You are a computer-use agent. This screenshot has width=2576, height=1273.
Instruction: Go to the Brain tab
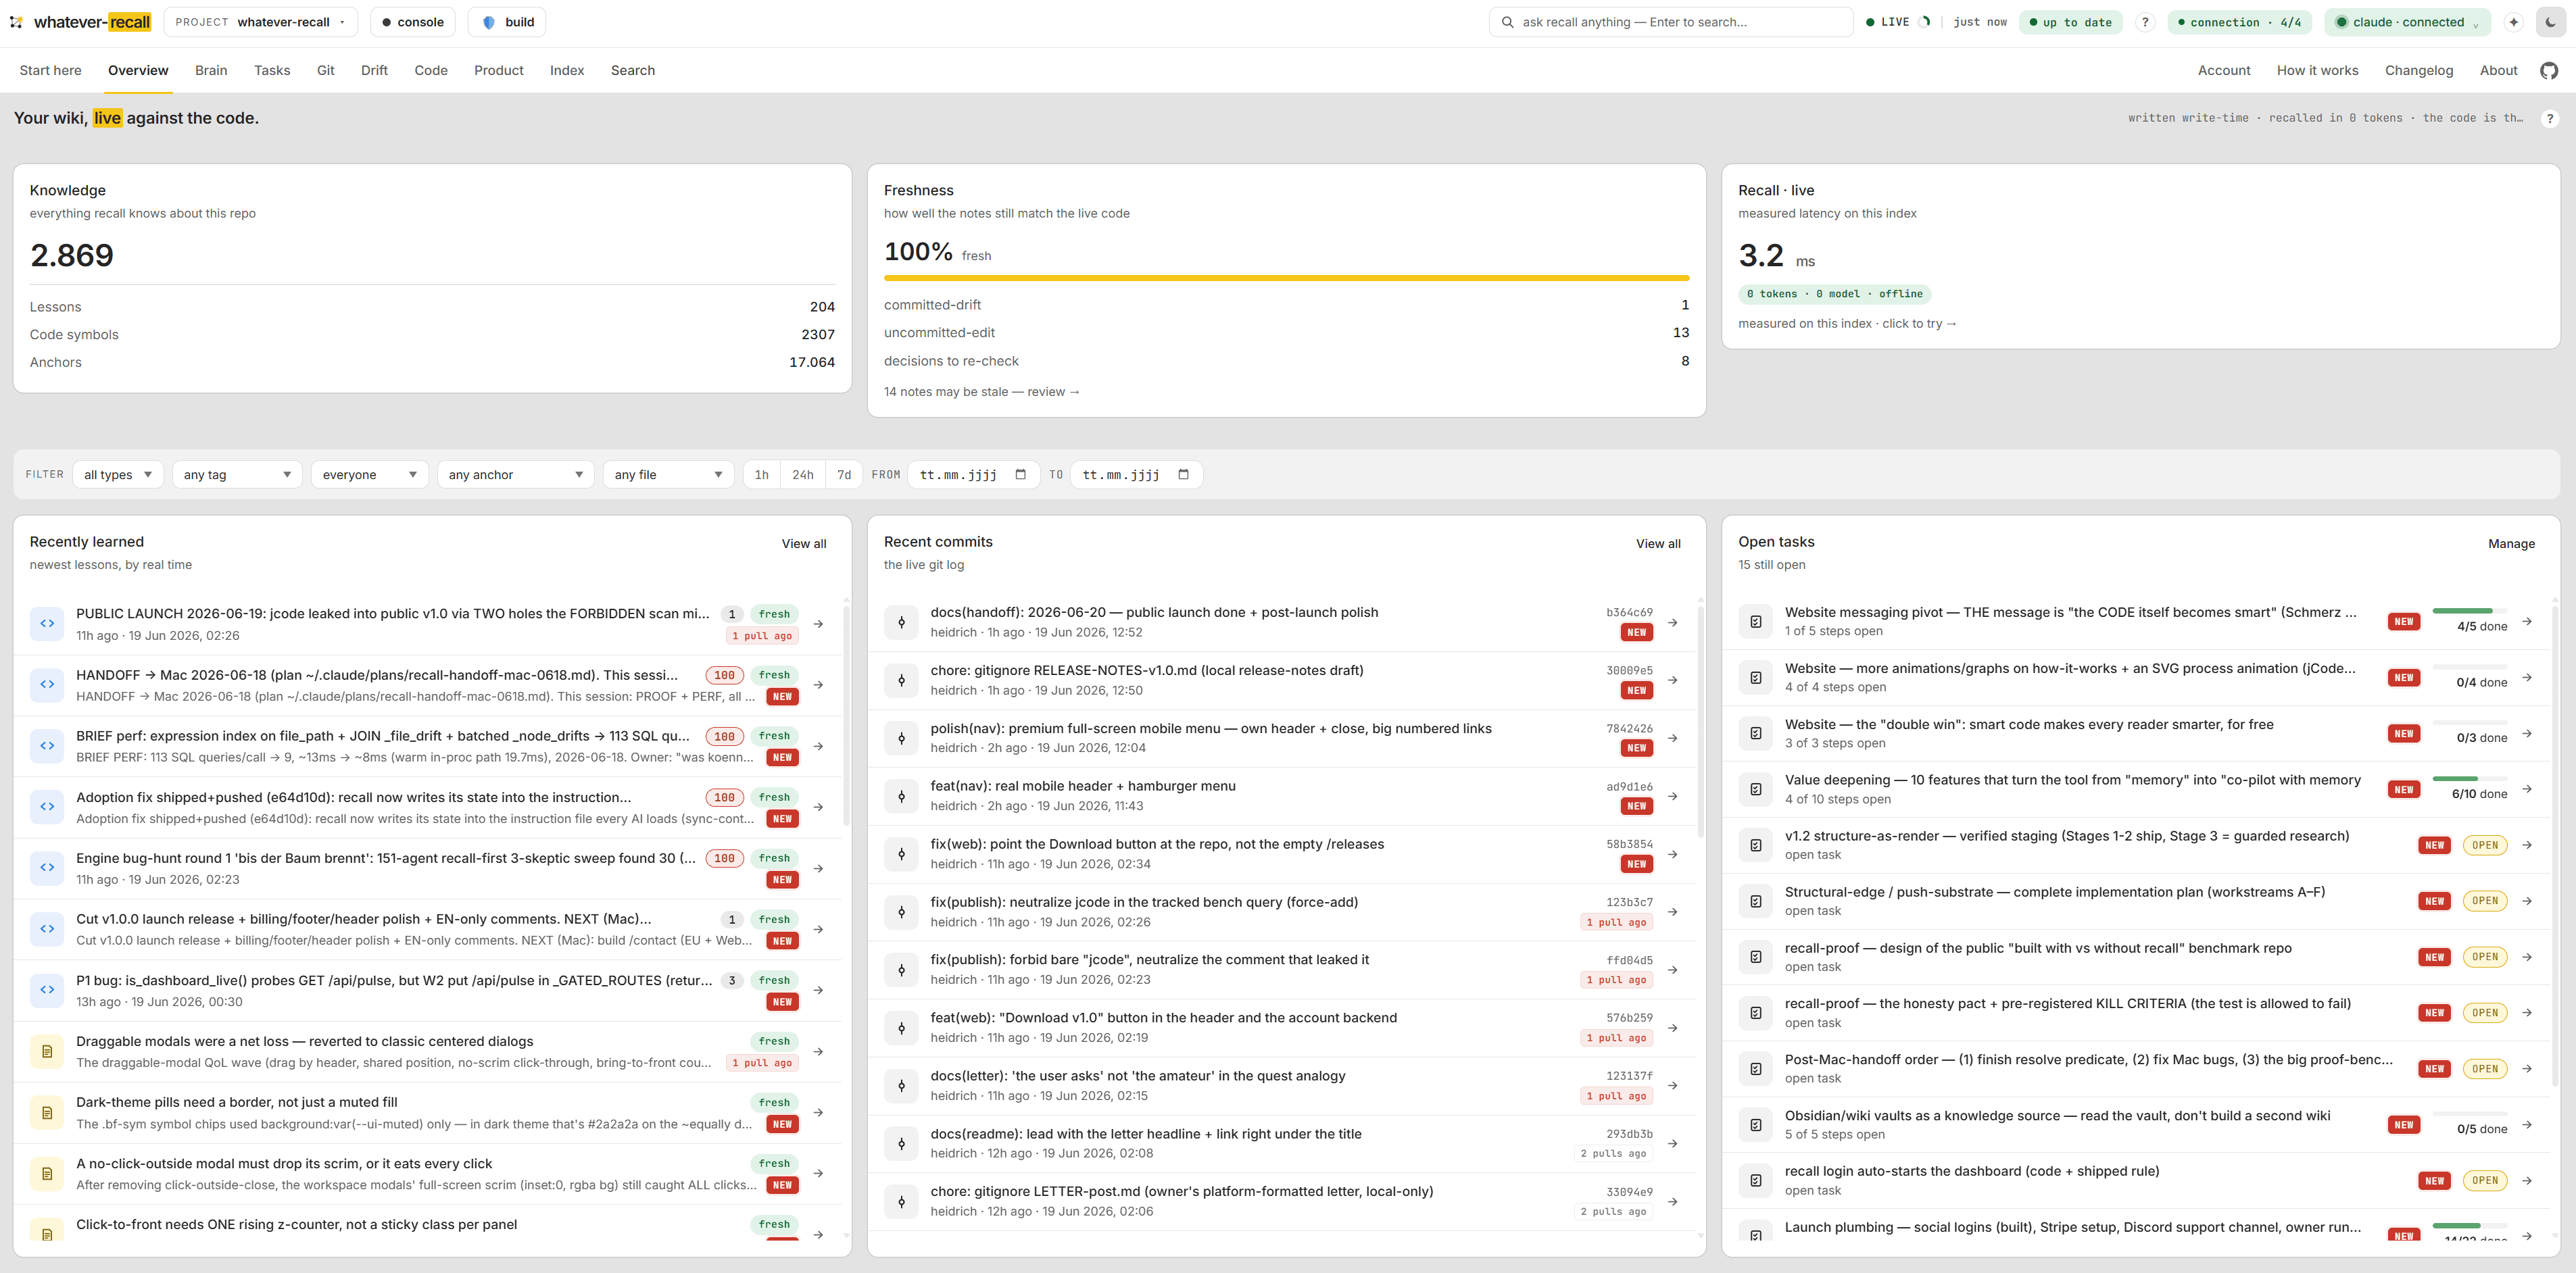[x=211, y=70]
